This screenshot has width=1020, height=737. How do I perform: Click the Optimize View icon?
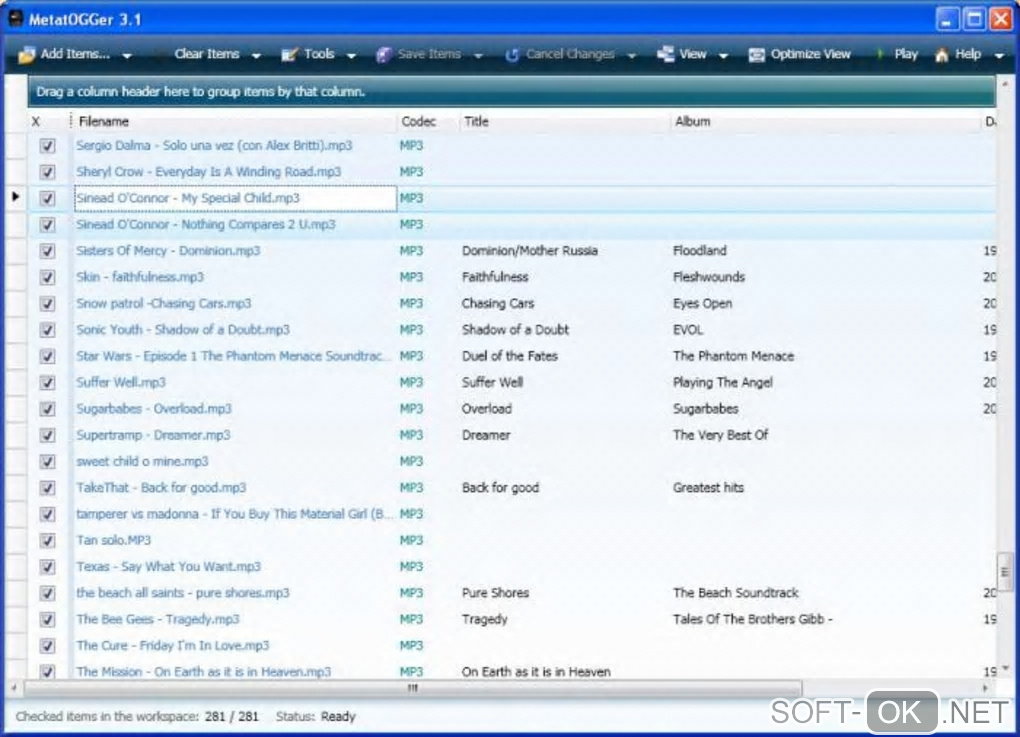(x=757, y=55)
